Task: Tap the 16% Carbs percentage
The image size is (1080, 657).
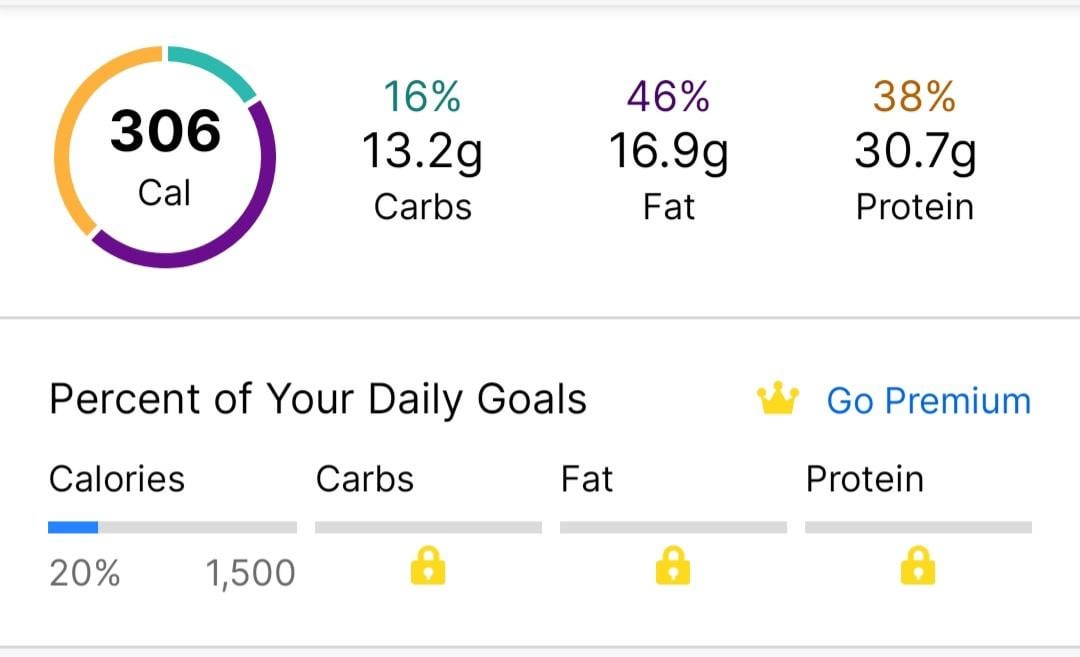Action: pos(422,96)
